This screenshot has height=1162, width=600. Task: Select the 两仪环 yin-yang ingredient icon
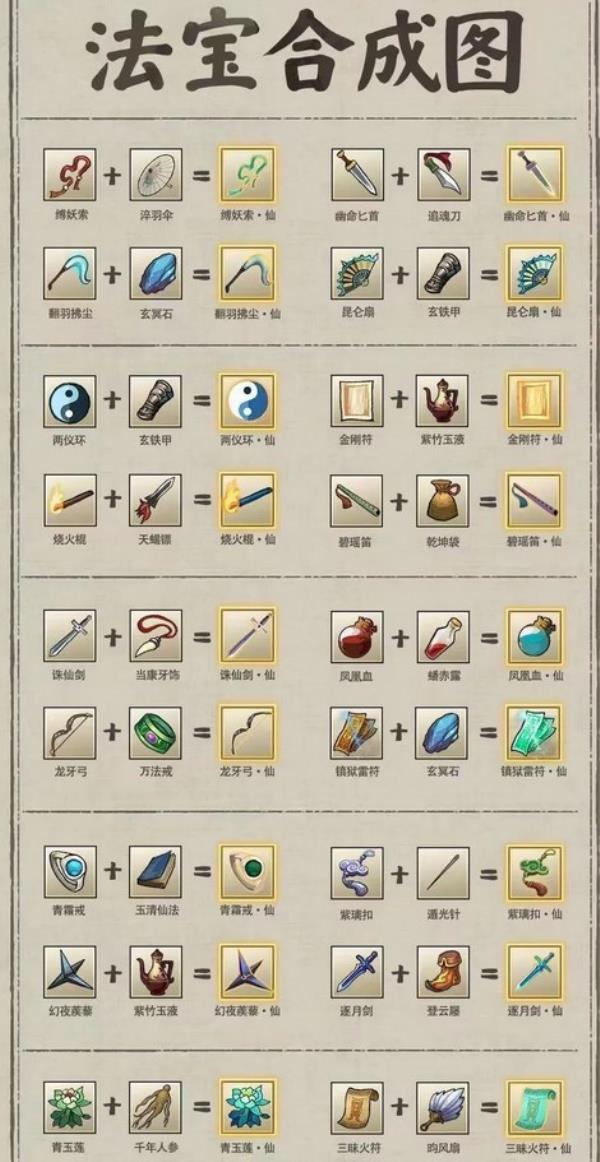[x=70, y=401]
